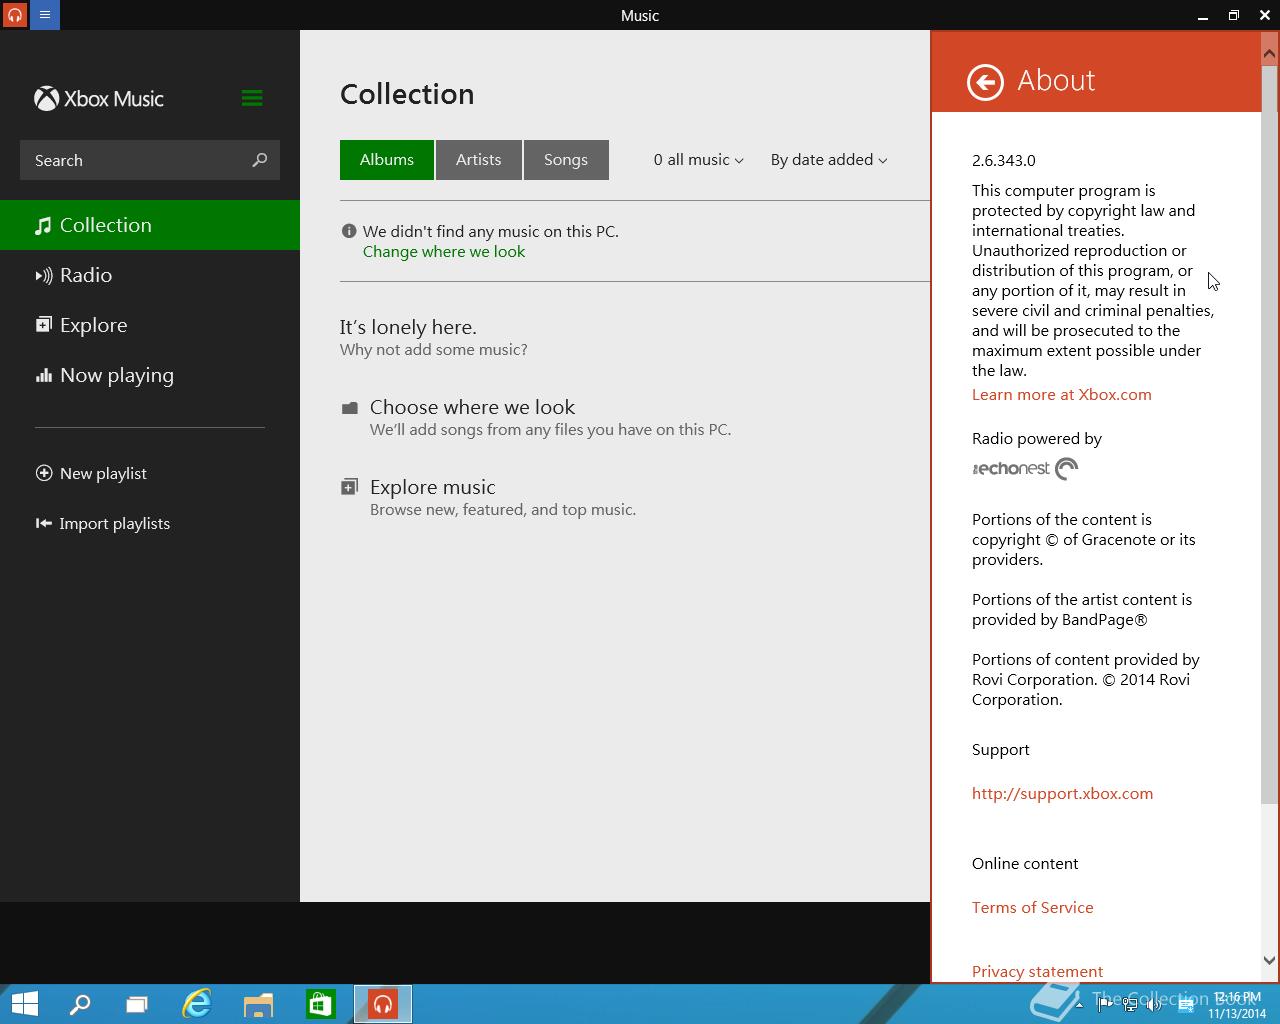Expand the '0 all music' filter dropdown

point(698,160)
